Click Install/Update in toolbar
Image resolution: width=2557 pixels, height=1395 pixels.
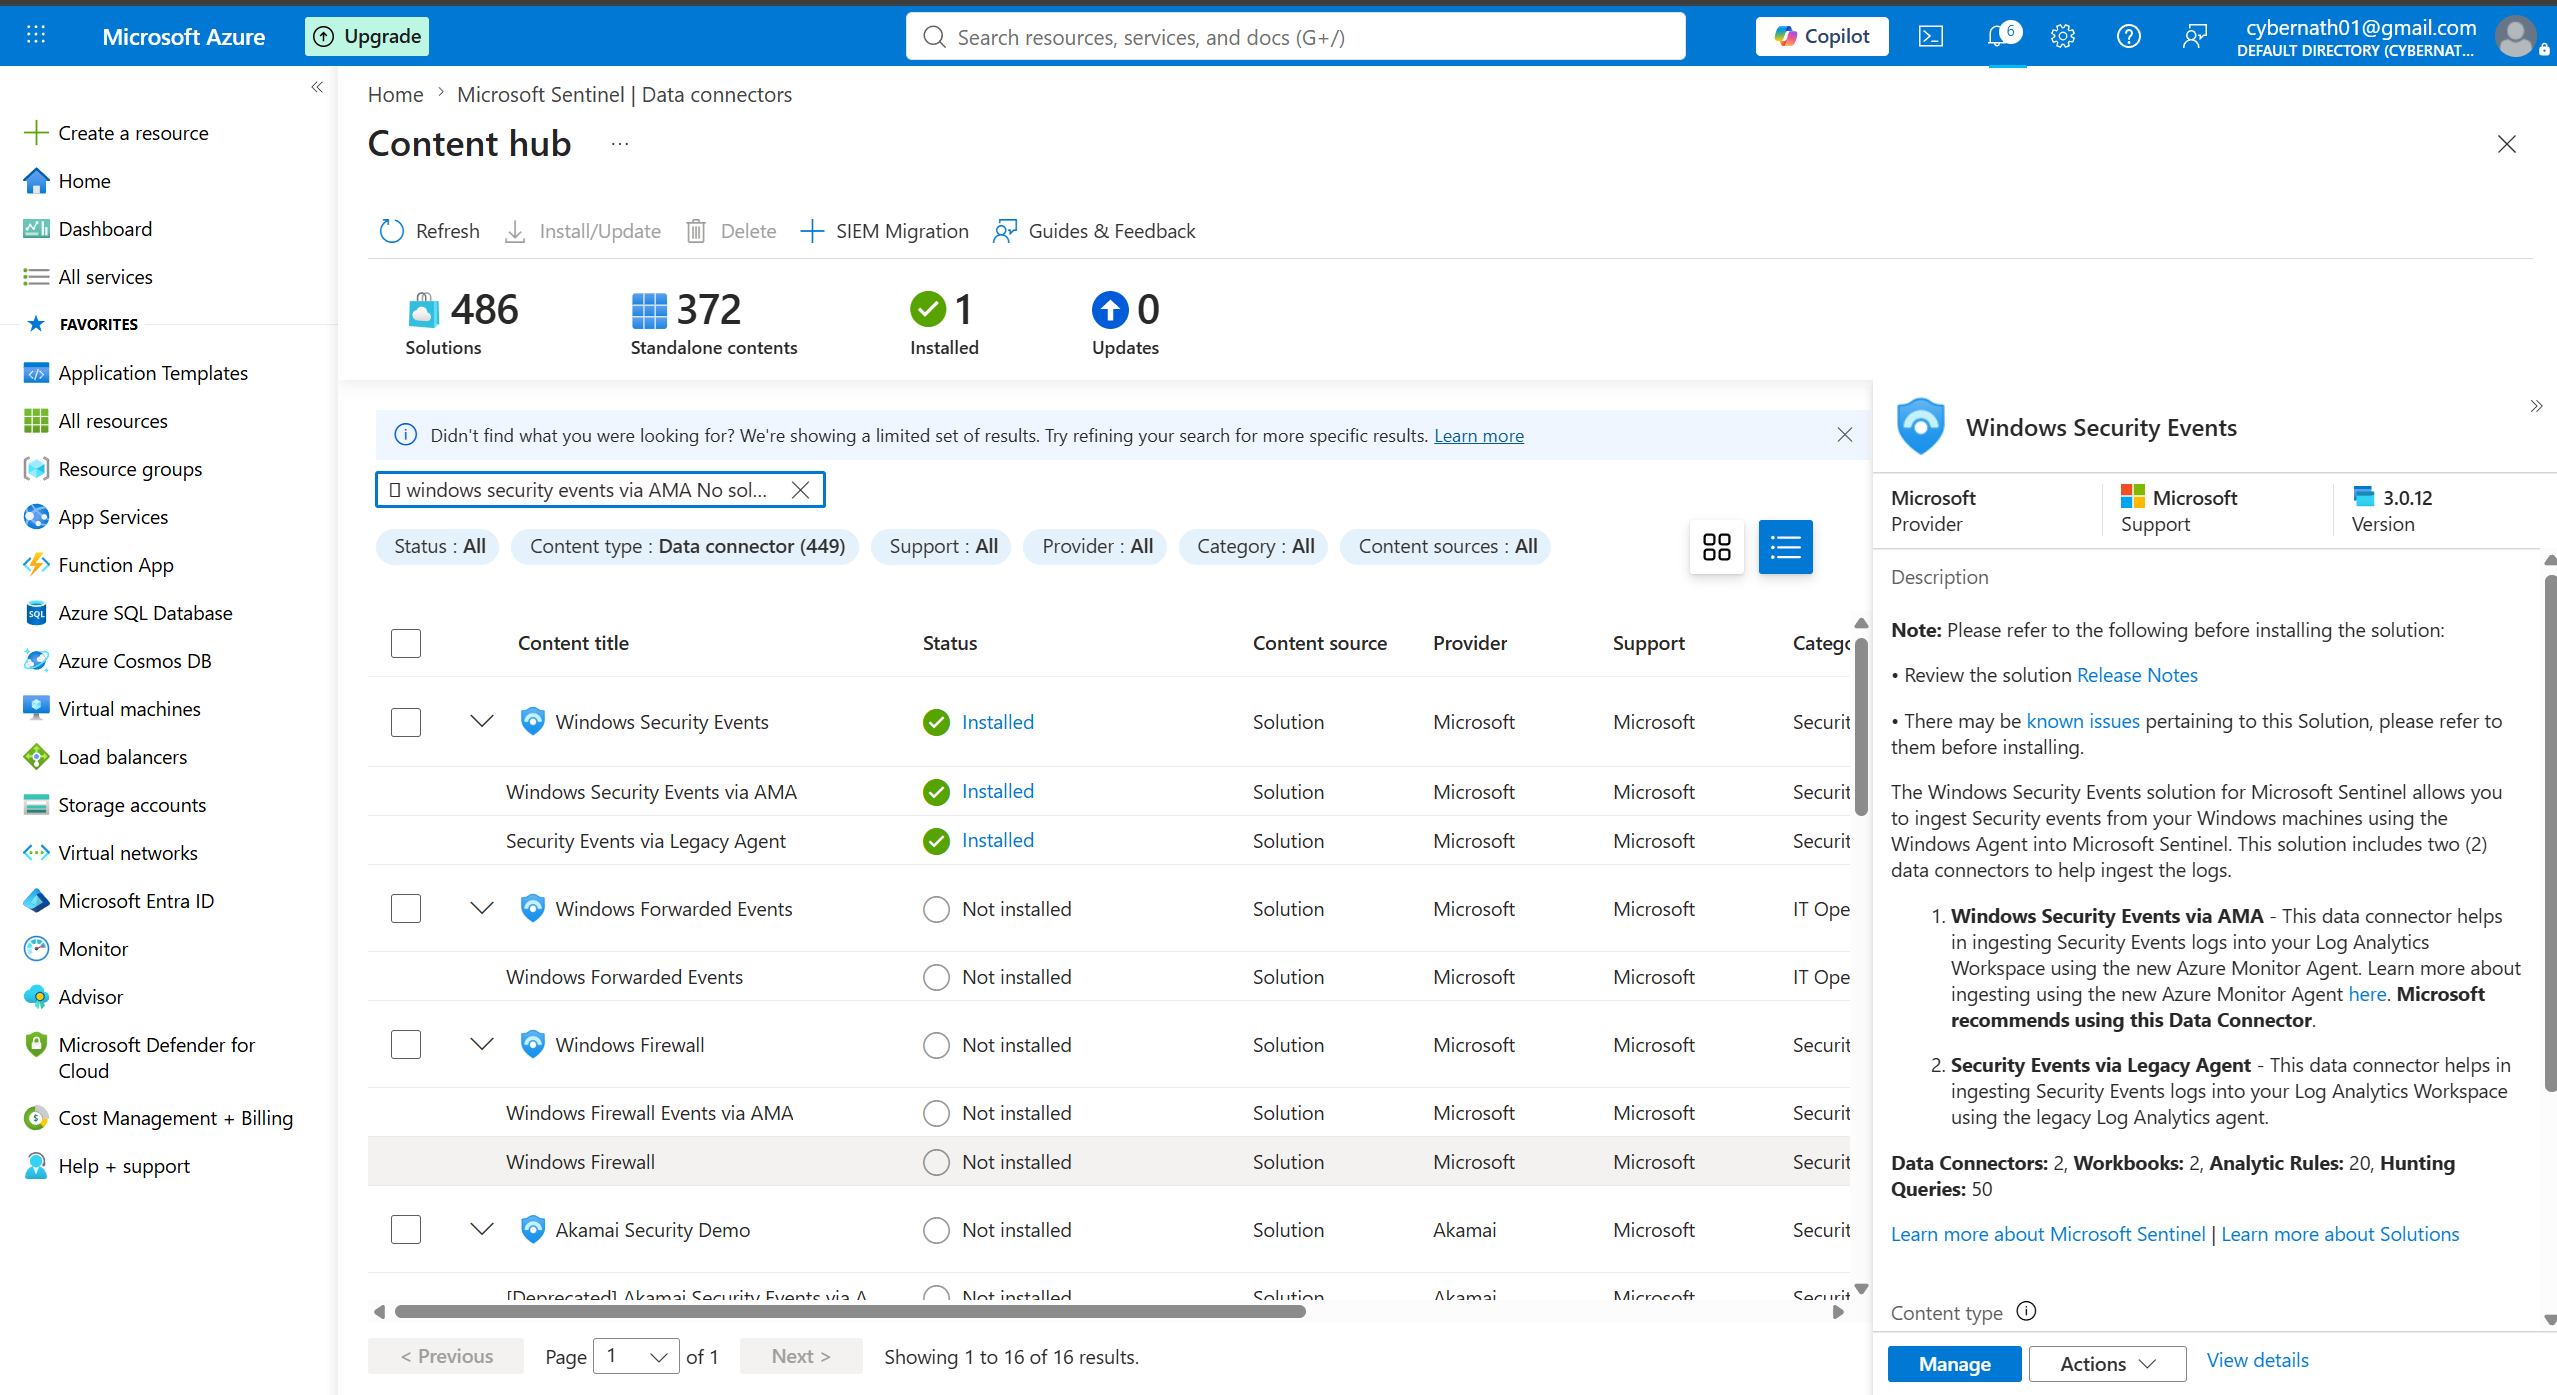(x=582, y=231)
